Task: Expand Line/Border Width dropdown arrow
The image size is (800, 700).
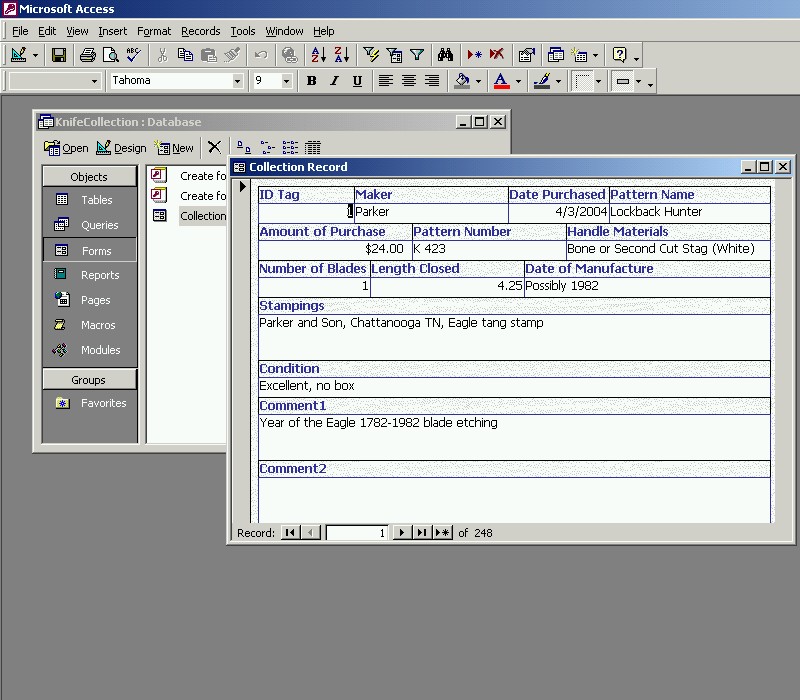Action: click(x=598, y=81)
